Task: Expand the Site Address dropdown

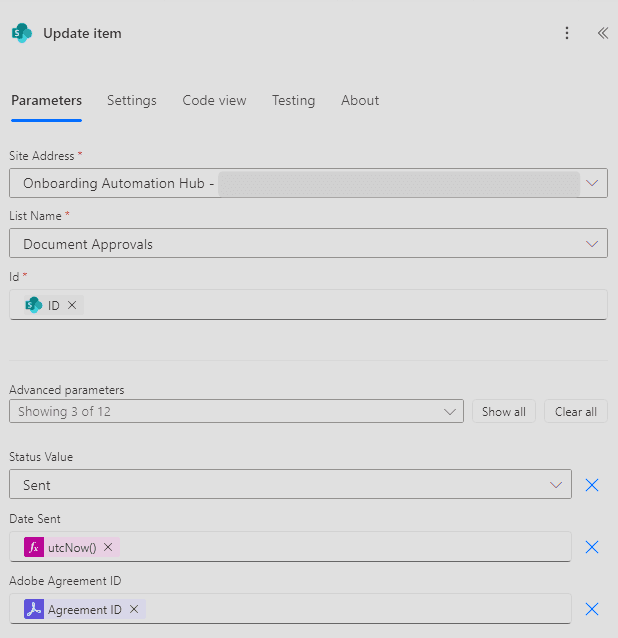Action: pyautogui.click(x=592, y=183)
